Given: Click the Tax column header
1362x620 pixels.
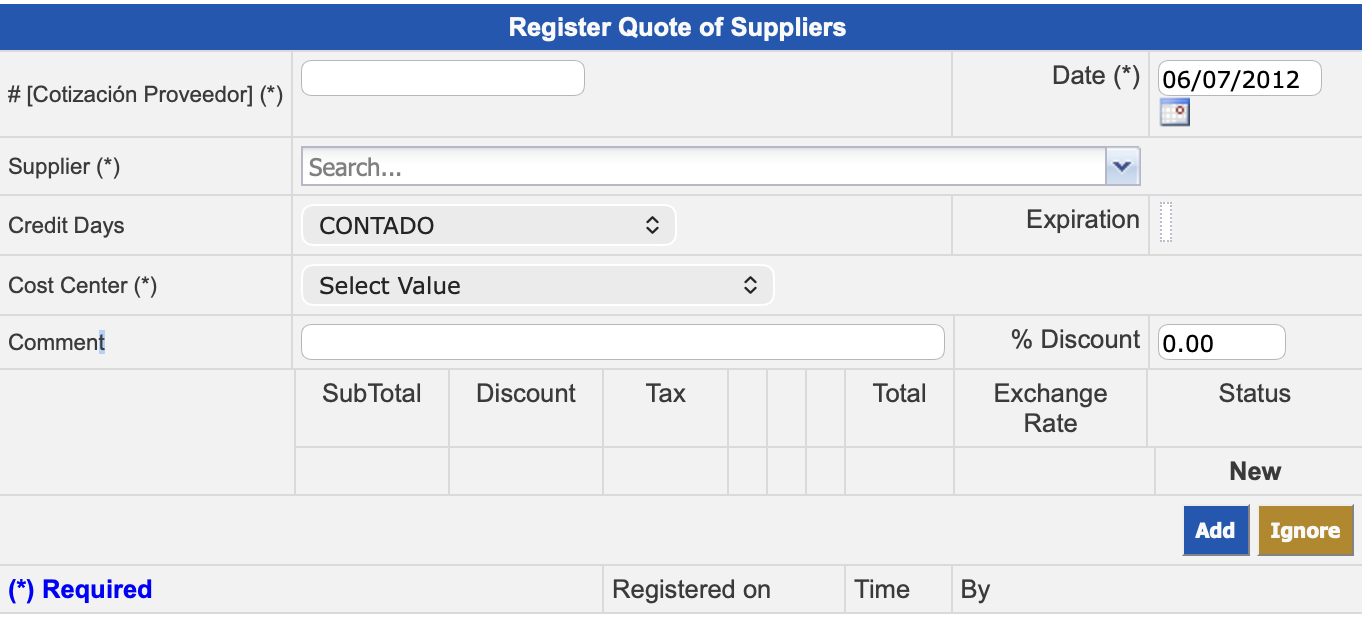Looking at the screenshot, I should tap(665, 394).
